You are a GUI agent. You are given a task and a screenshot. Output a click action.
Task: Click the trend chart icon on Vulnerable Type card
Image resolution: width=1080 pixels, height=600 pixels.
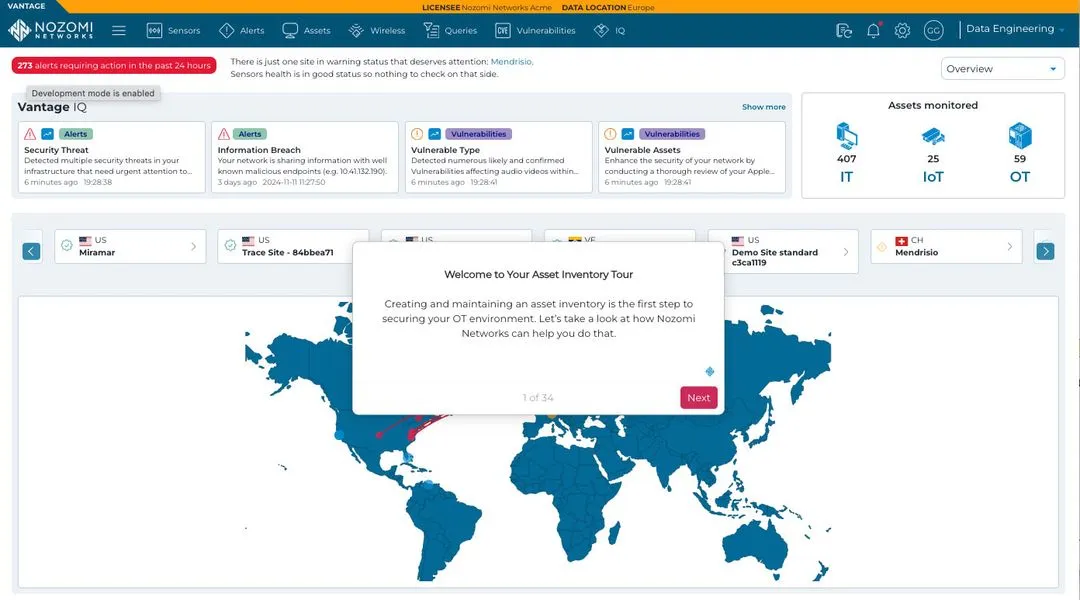[435, 134]
